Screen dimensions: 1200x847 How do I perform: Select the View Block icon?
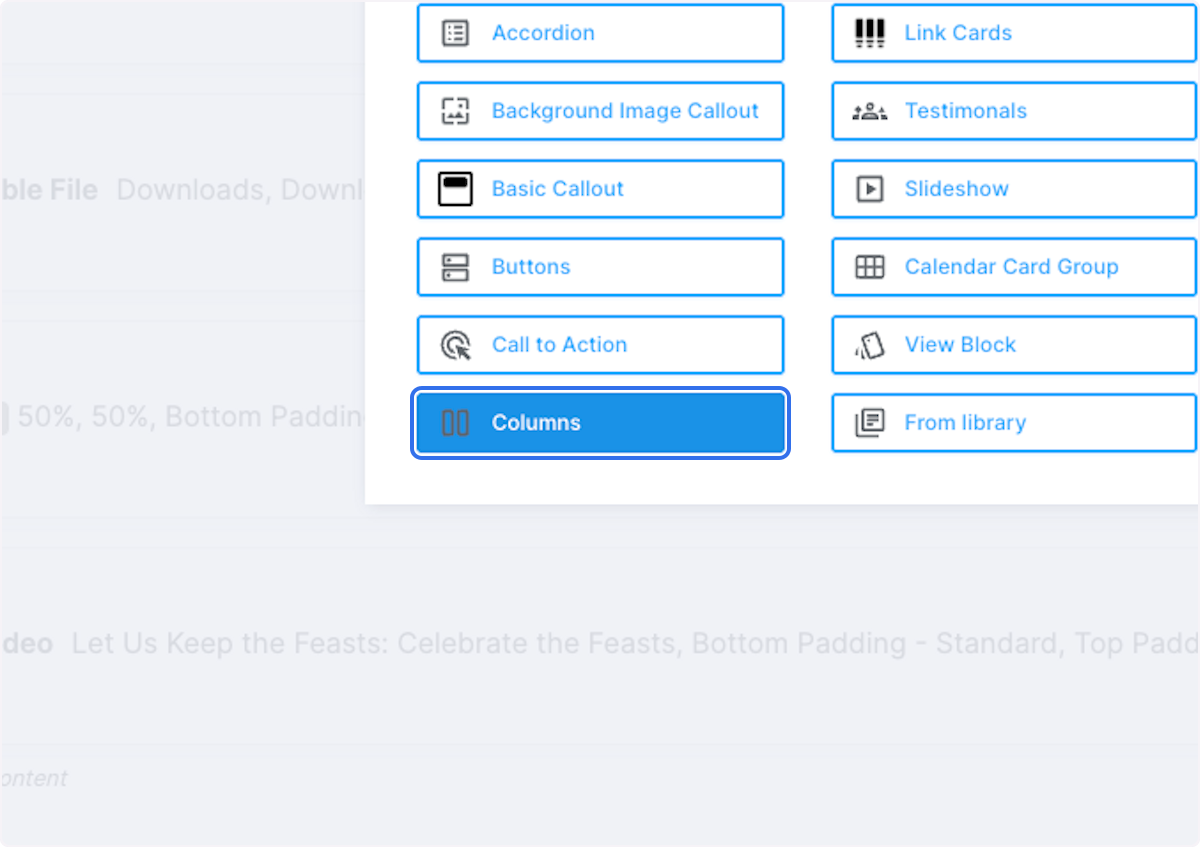coord(869,344)
